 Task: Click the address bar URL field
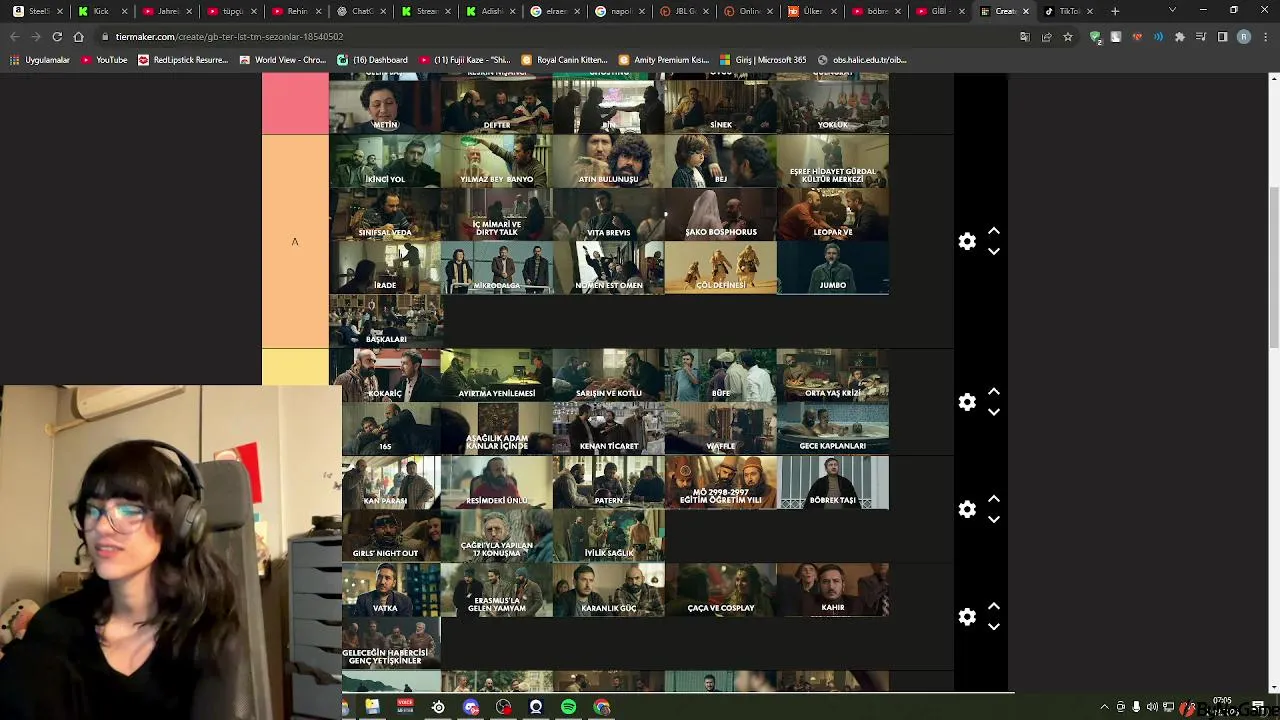tap(560, 37)
